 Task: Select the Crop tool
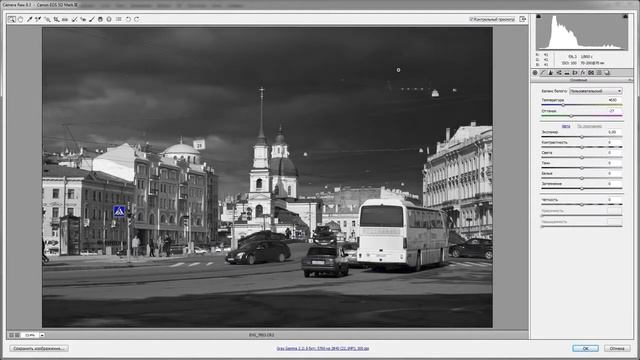(x=56, y=19)
